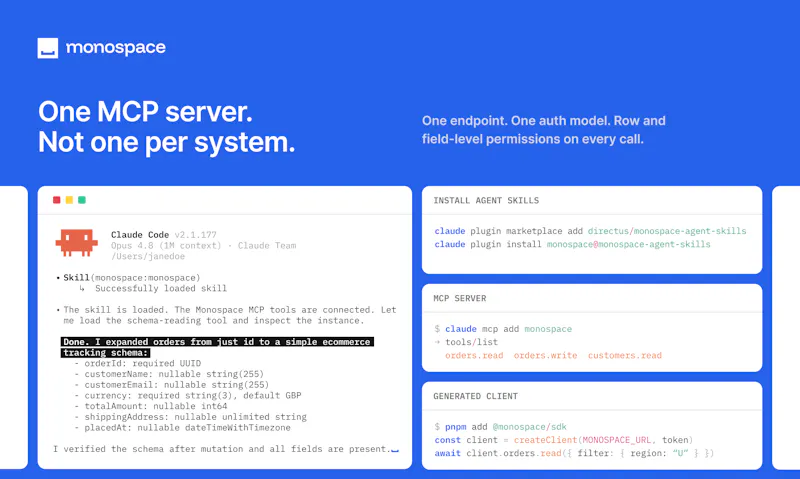The width and height of the screenshot is (800, 479).
Task: Click the GENERATED CLIENT card header
Action: click(x=476, y=396)
